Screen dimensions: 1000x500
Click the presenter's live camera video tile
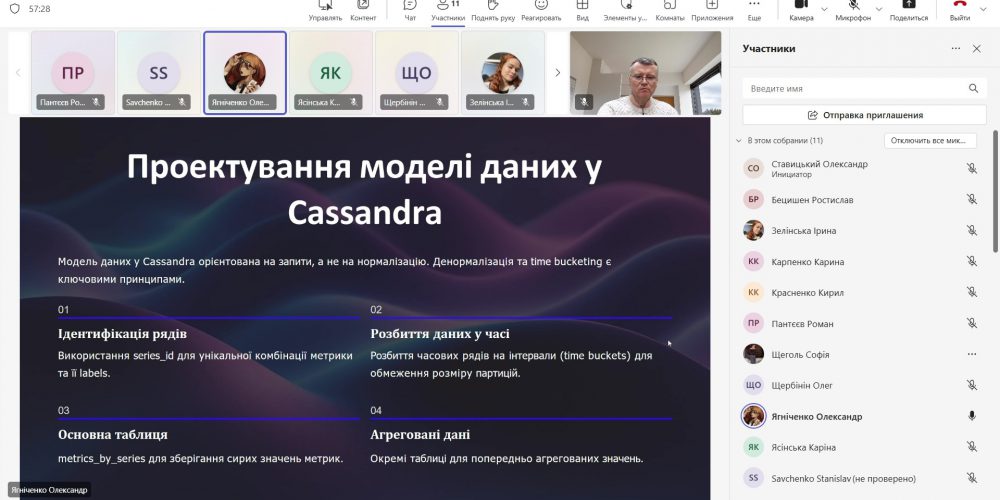pos(645,73)
